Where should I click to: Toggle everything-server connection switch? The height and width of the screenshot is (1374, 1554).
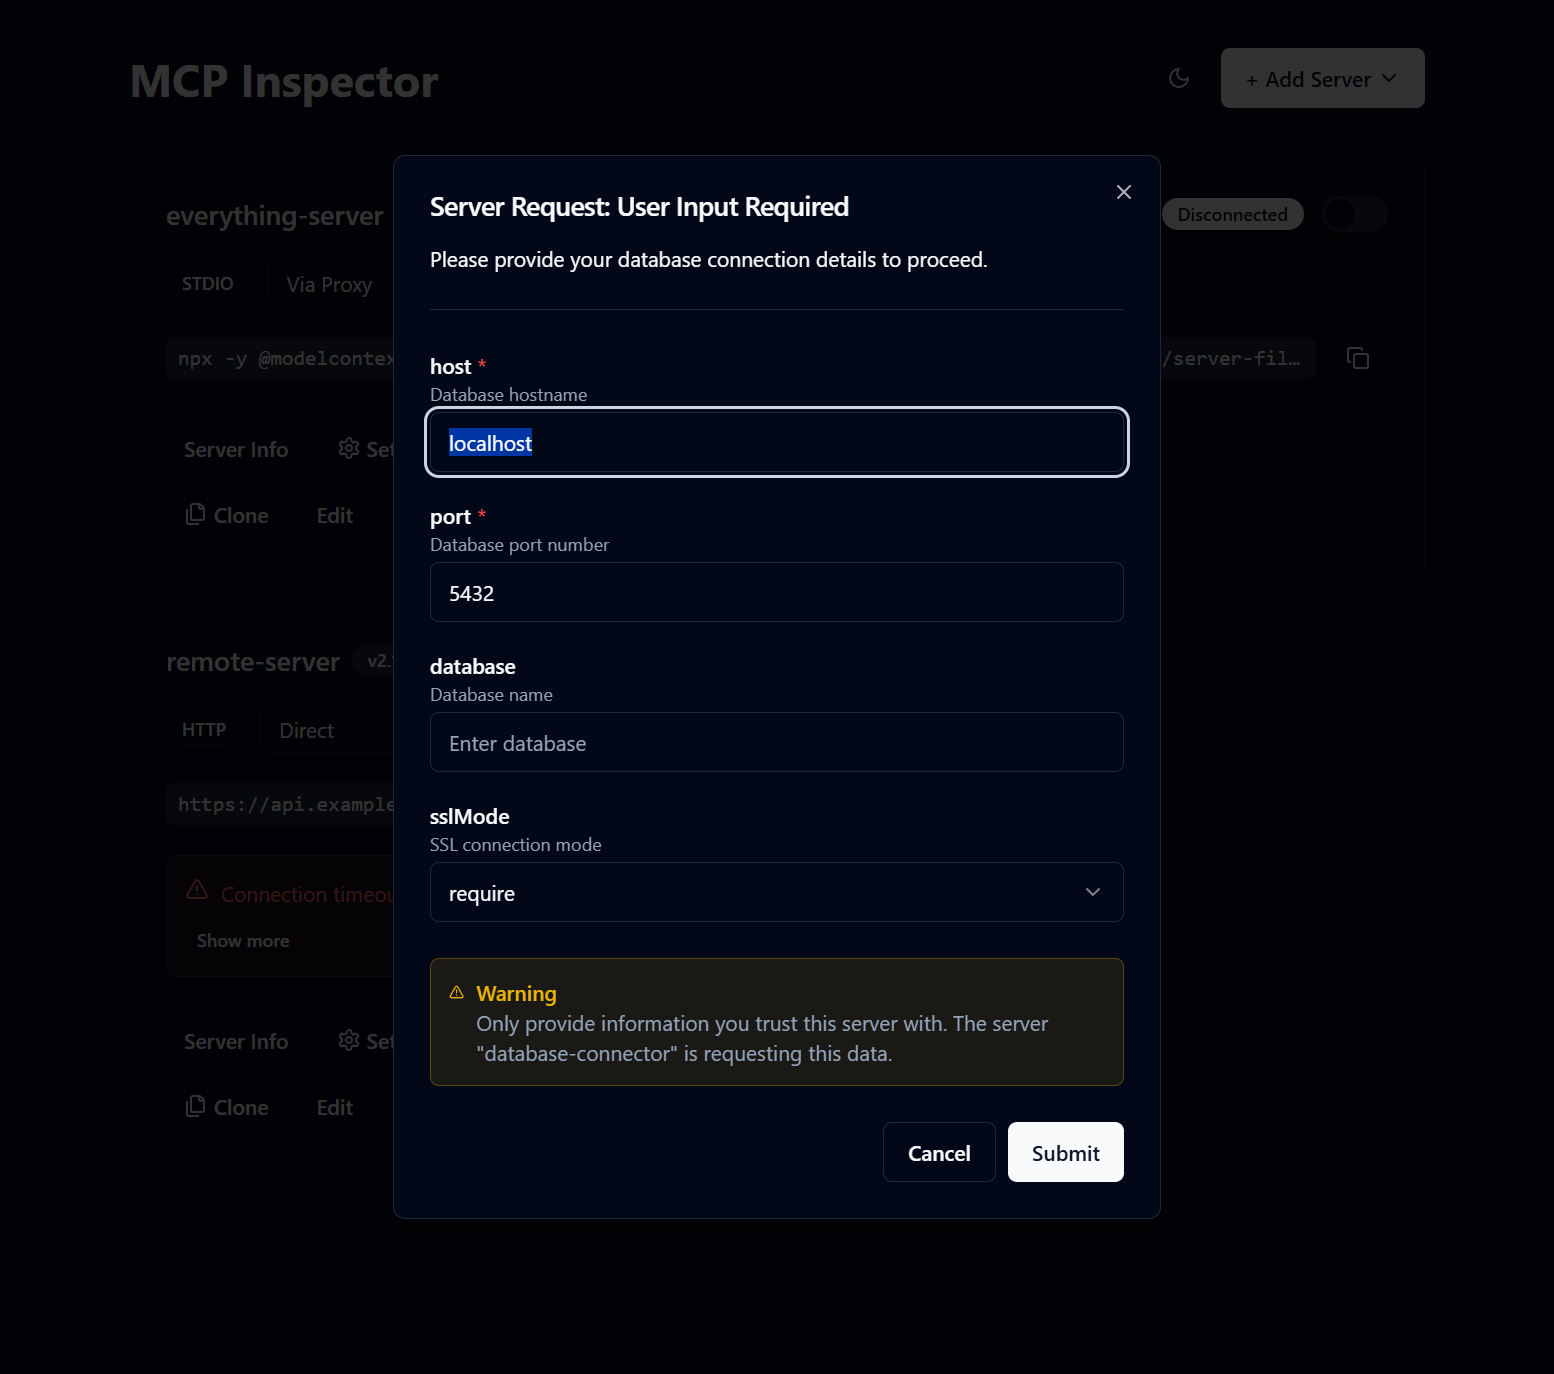coord(1354,214)
